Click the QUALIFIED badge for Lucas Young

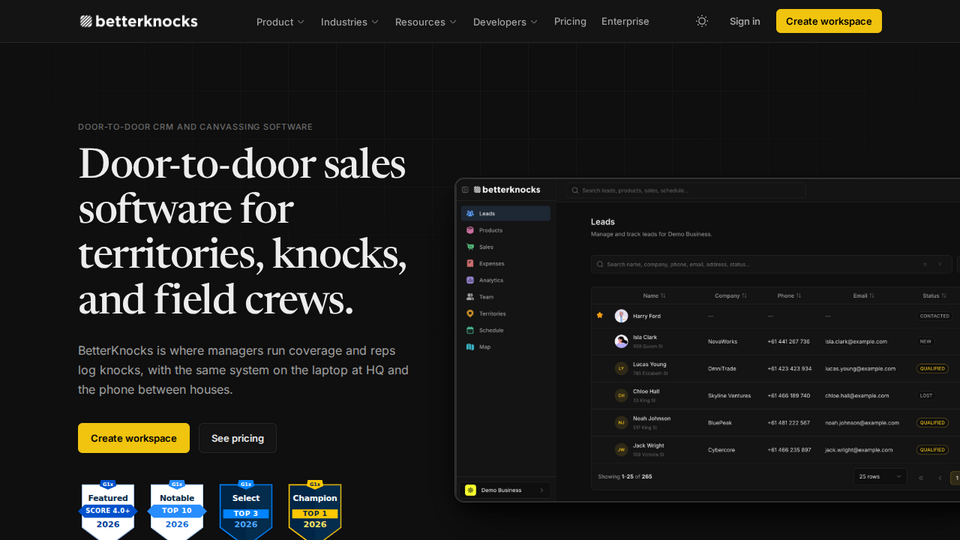pyautogui.click(x=932, y=369)
